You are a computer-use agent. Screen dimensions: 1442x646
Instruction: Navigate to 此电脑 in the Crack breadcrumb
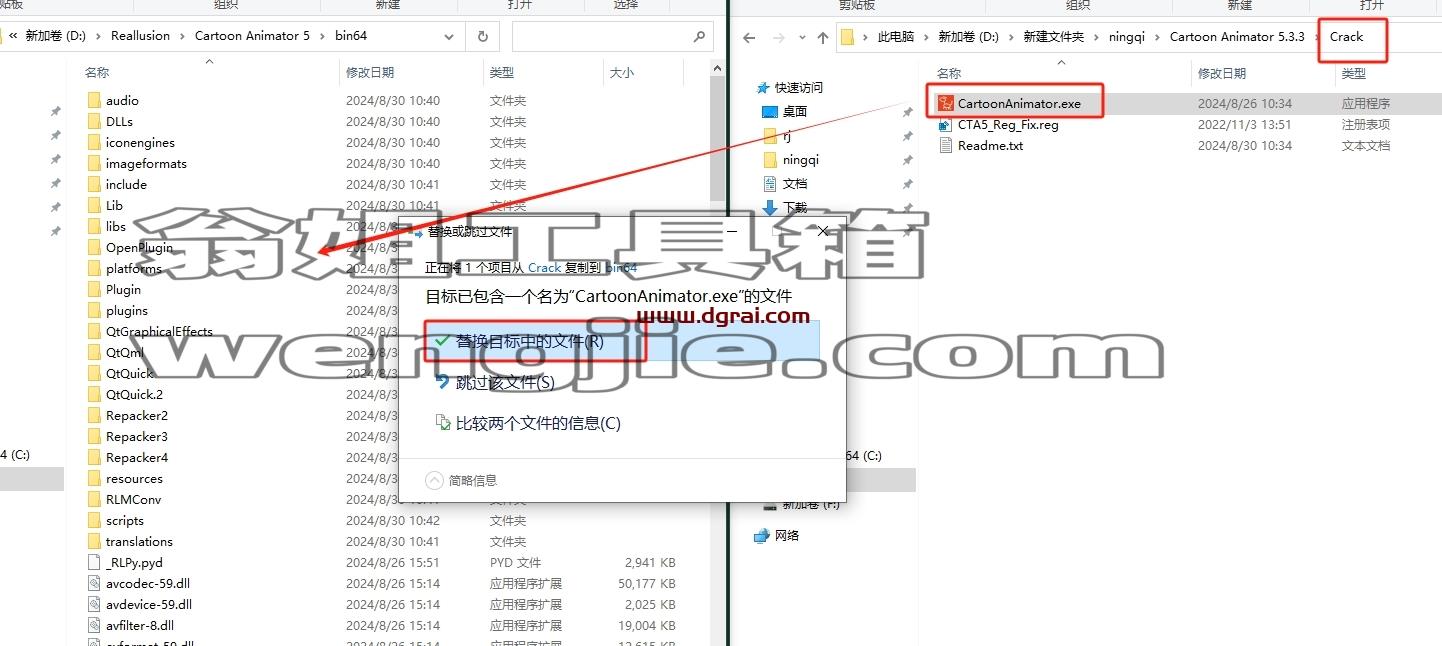pyautogui.click(x=895, y=37)
